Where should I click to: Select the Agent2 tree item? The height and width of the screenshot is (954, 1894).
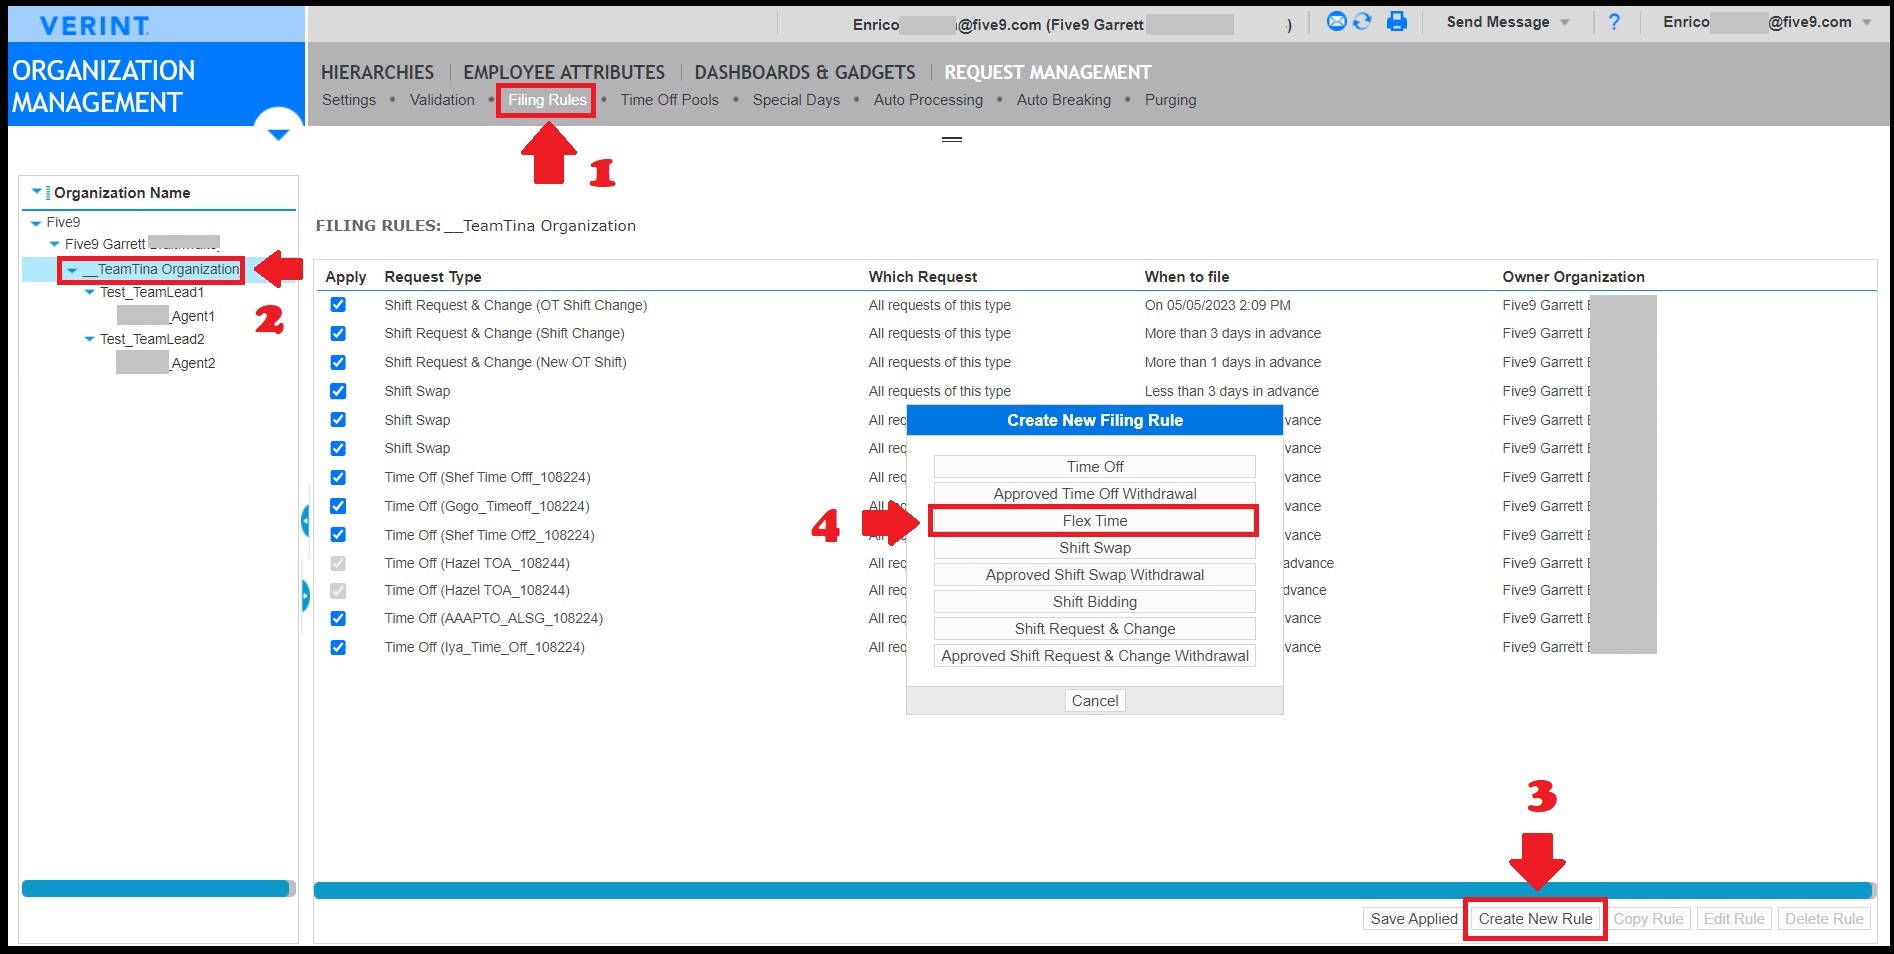pyautogui.click(x=166, y=363)
